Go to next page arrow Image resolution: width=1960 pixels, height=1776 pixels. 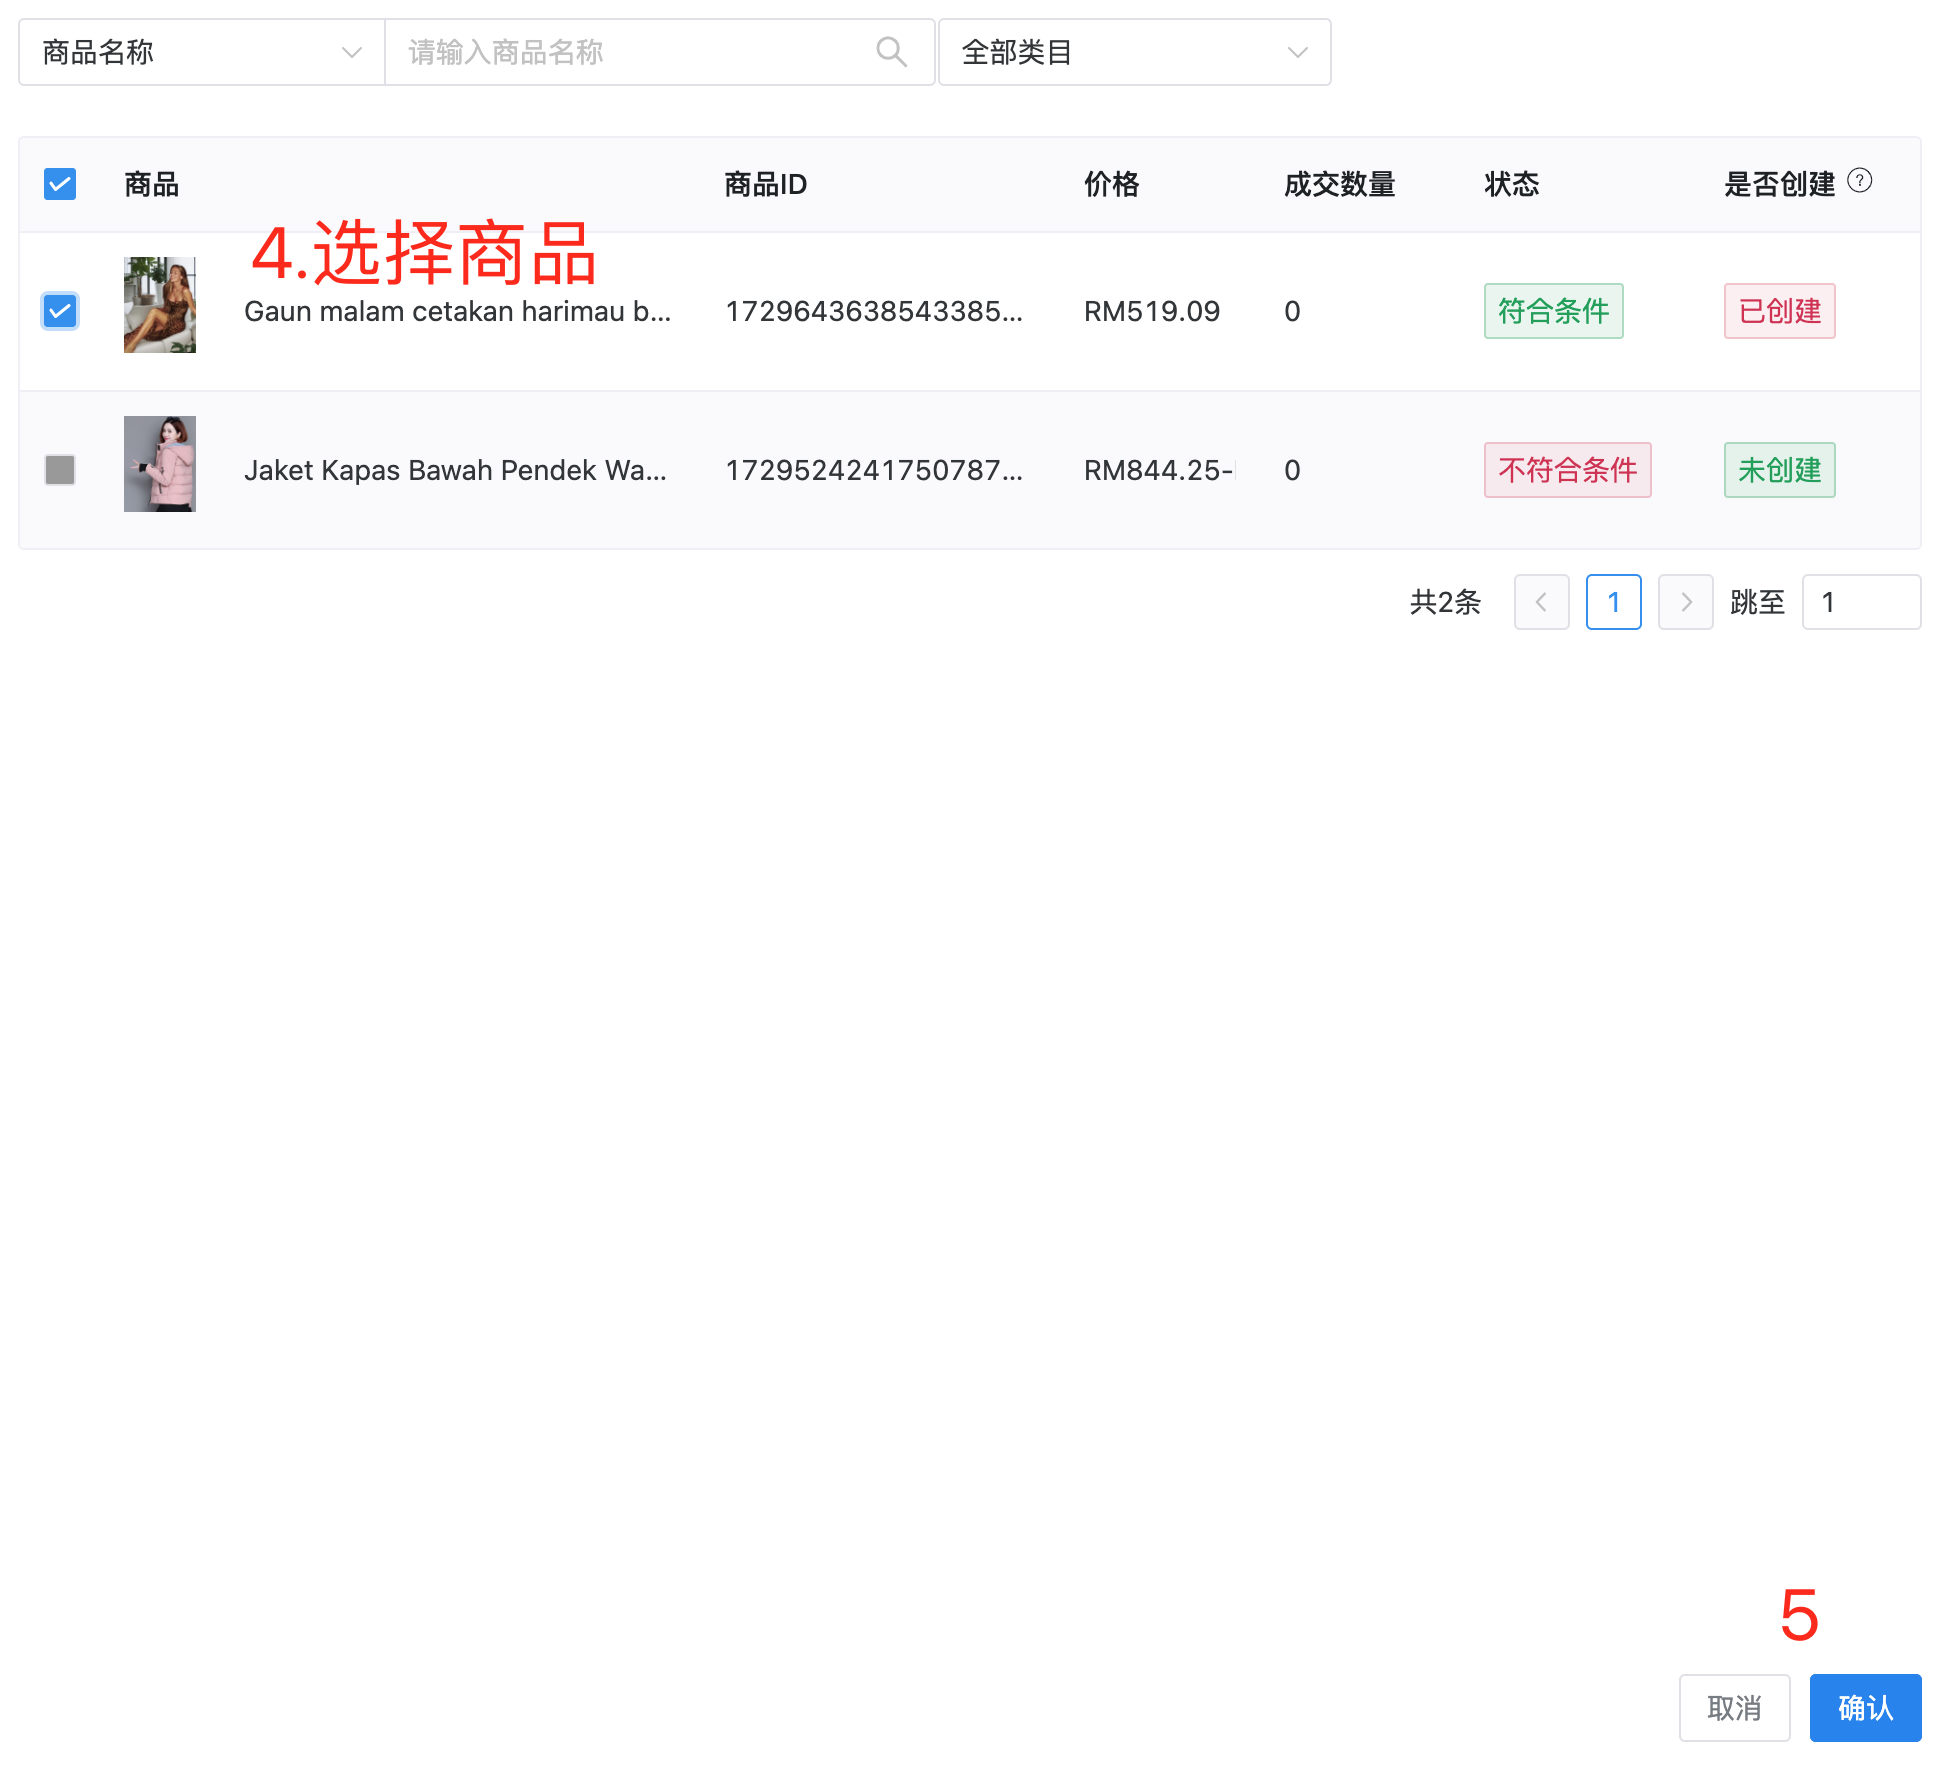tap(1685, 602)
